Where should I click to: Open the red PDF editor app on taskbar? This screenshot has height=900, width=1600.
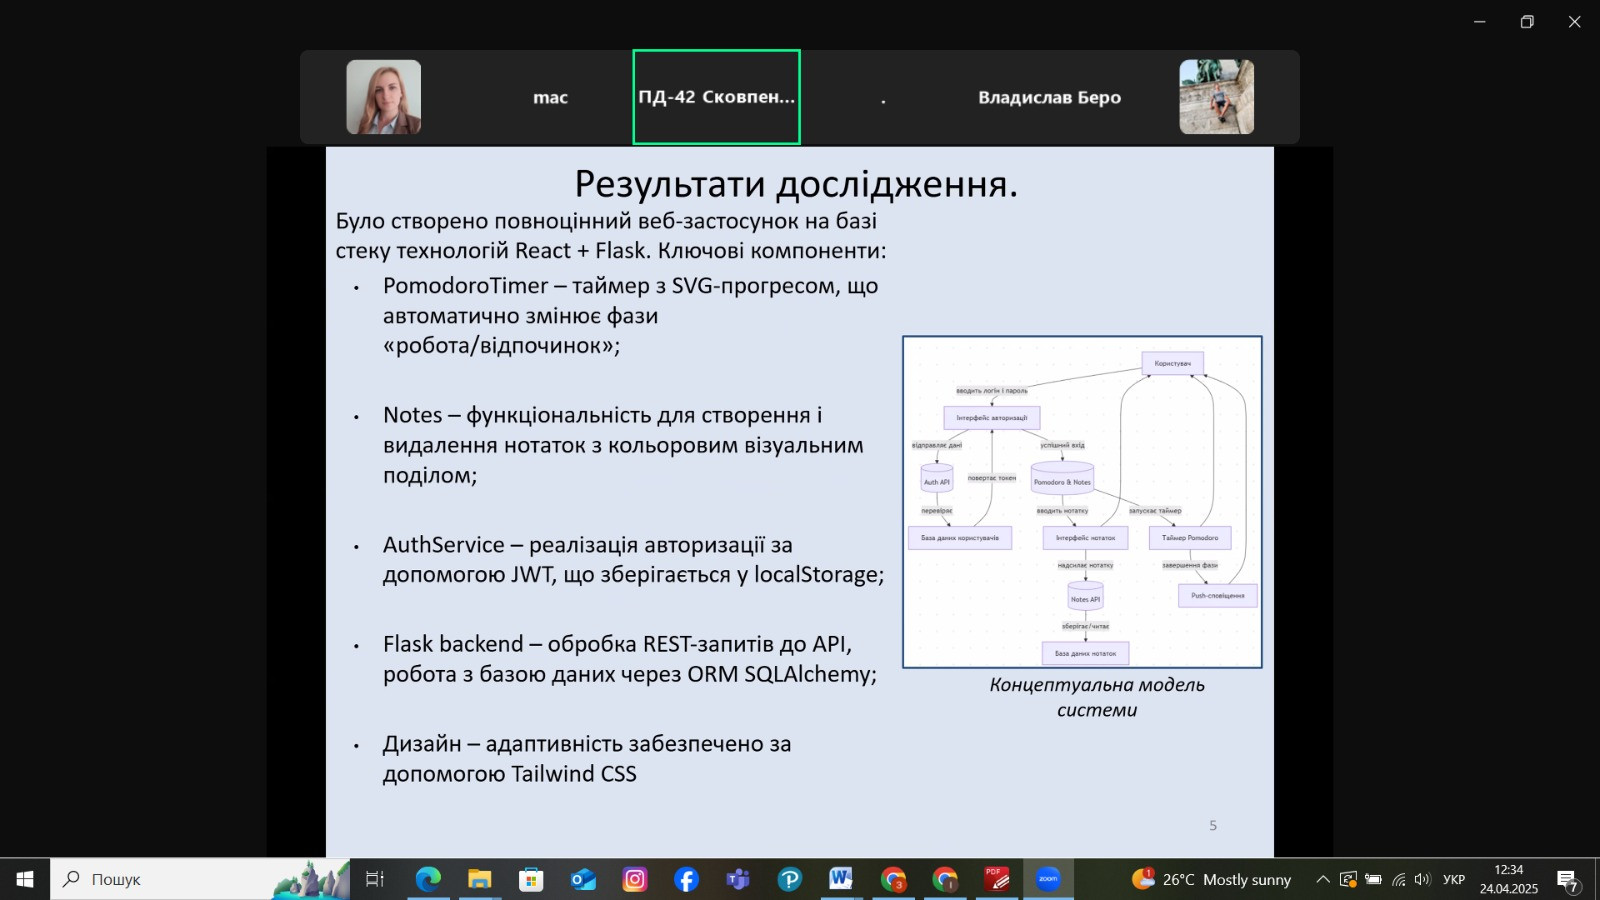point(996,879)
